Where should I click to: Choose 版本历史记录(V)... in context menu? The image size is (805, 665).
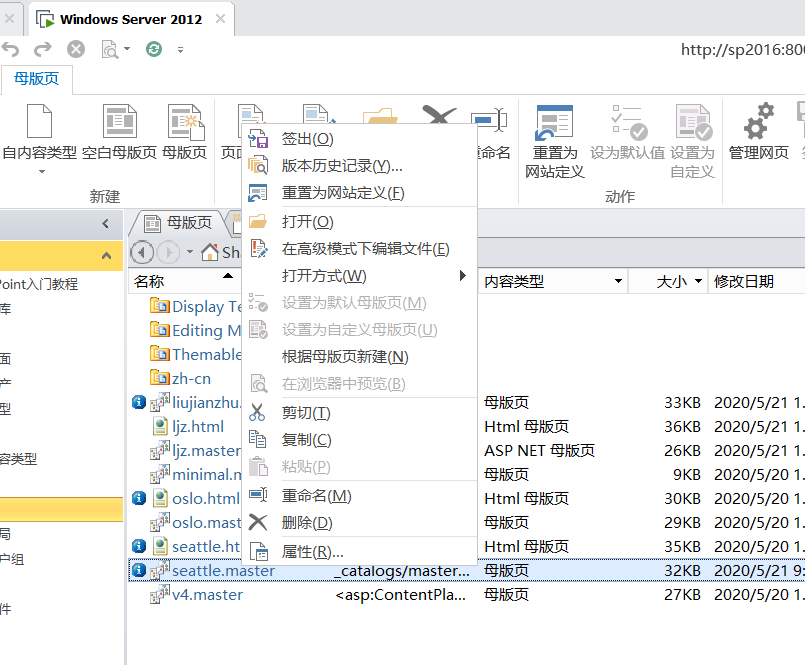(359, 166)
